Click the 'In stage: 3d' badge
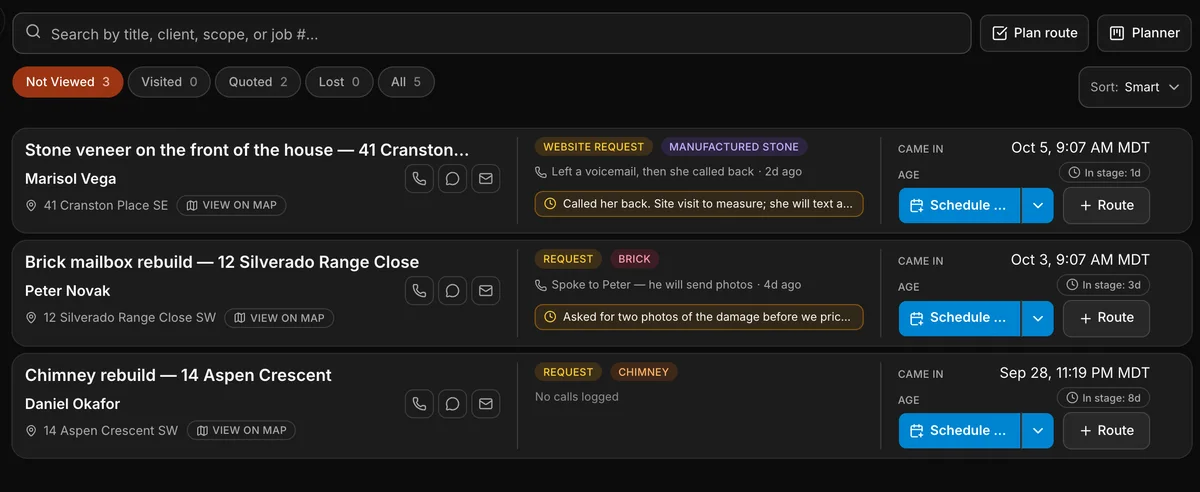 tap(1104, 285)
